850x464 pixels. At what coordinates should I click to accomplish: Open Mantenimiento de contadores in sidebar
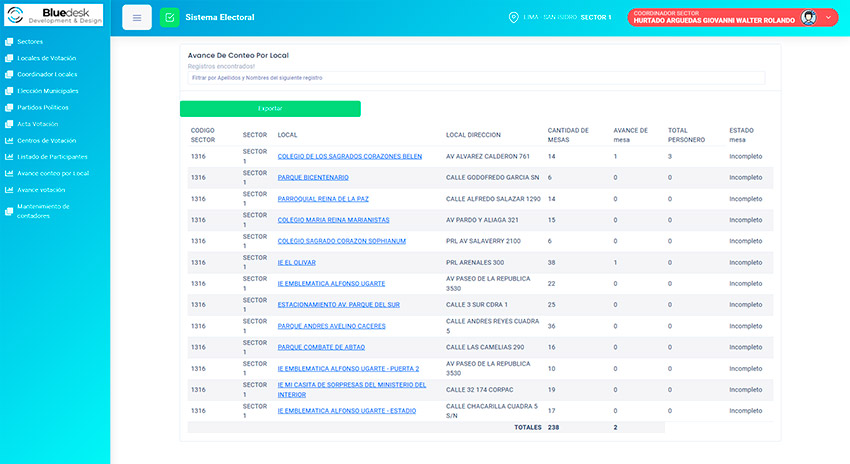(x=43, y=211)
